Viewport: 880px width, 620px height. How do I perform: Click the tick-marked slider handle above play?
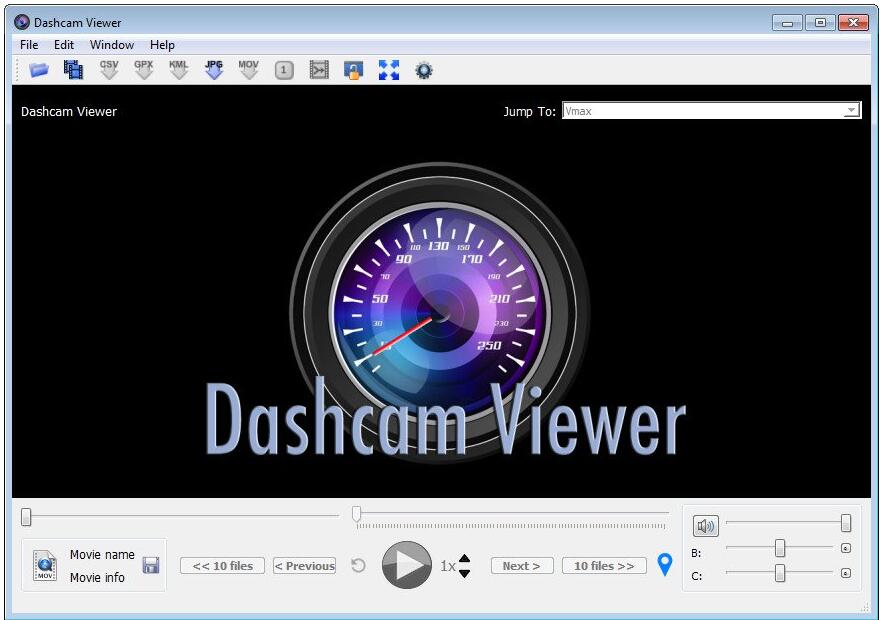pyautogui.click(x=356, y=513)
